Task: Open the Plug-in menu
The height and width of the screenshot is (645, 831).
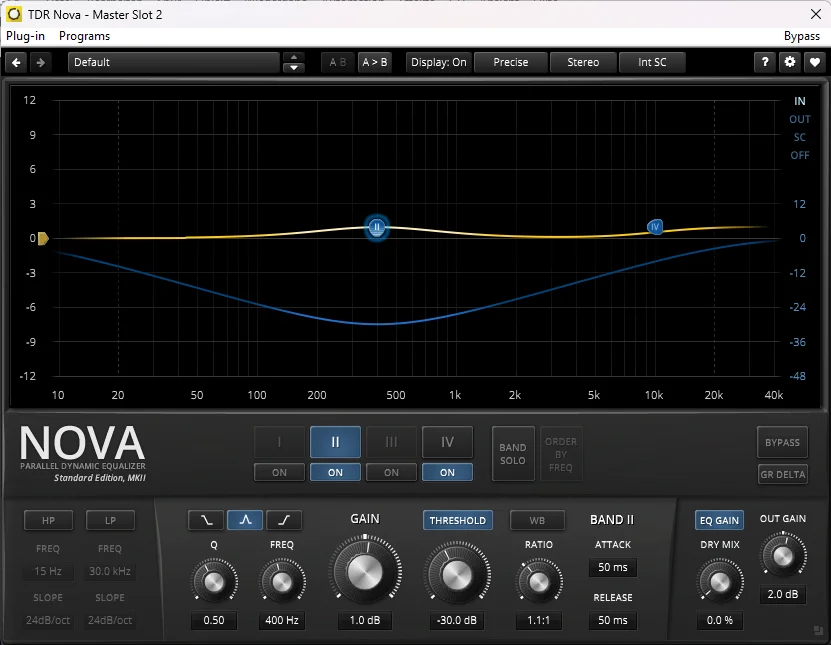Action: coord(25,36)
